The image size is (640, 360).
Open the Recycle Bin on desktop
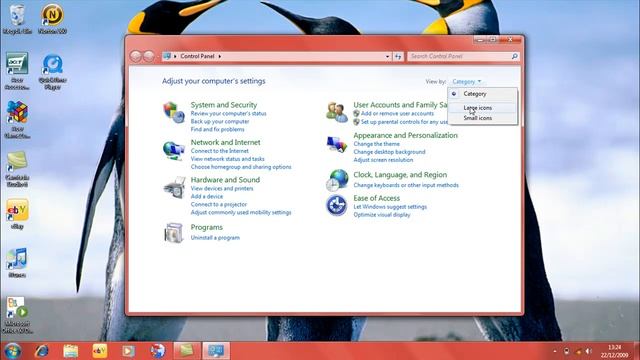(x=17, y=18)
